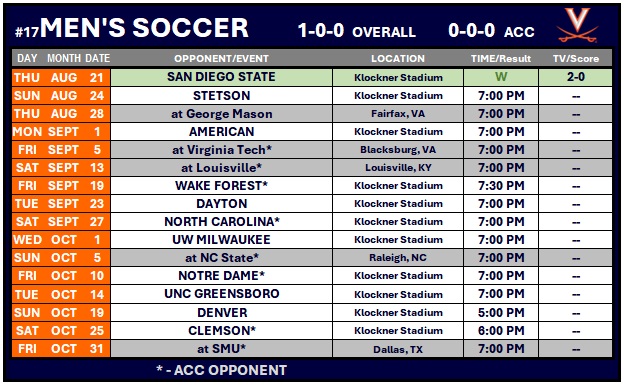This screenshot has height=386, width=625.
Task: Click the FRI OCT 31 date cell
Action: [61, 349]
